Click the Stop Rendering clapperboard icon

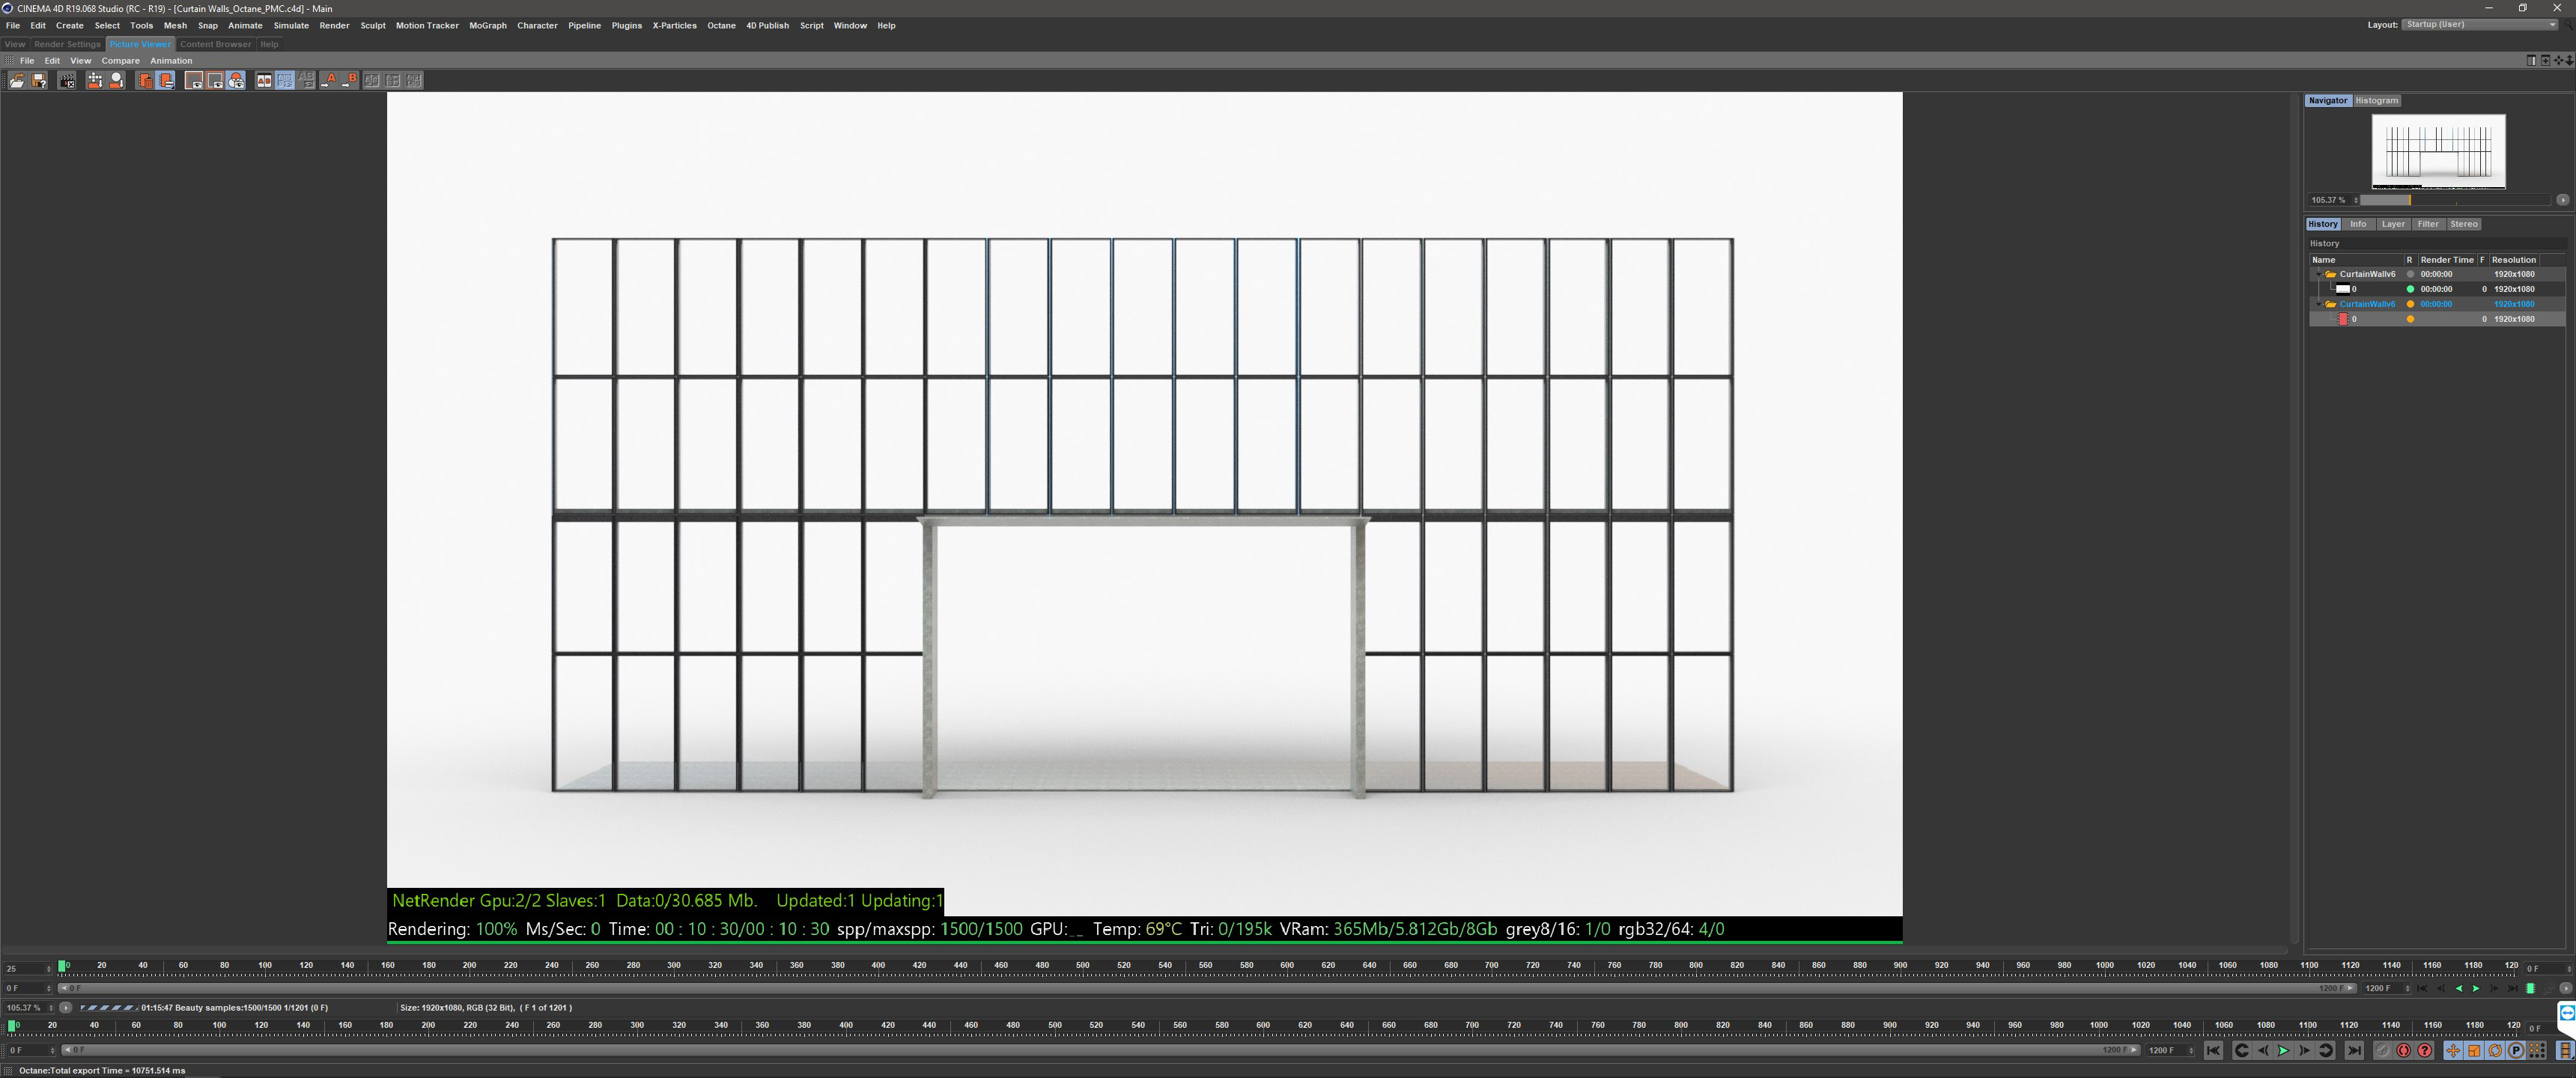67,80
